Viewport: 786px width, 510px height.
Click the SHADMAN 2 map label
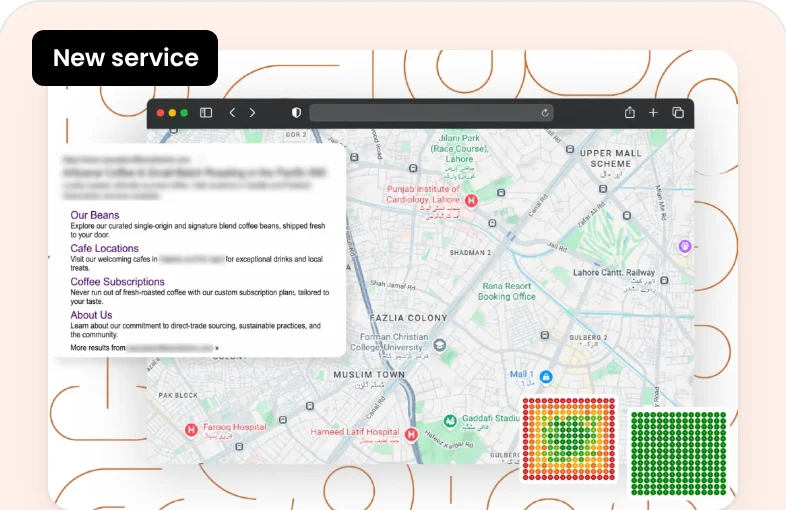[470, 253]
